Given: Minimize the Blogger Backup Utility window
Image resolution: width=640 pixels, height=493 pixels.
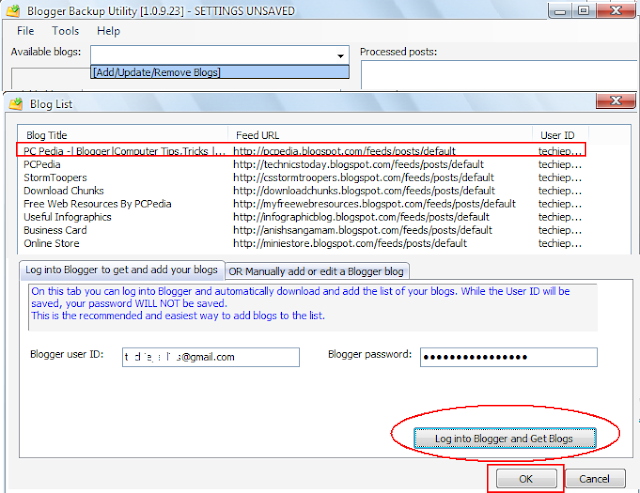Looking at the screenshot, I should pos(560,11).
